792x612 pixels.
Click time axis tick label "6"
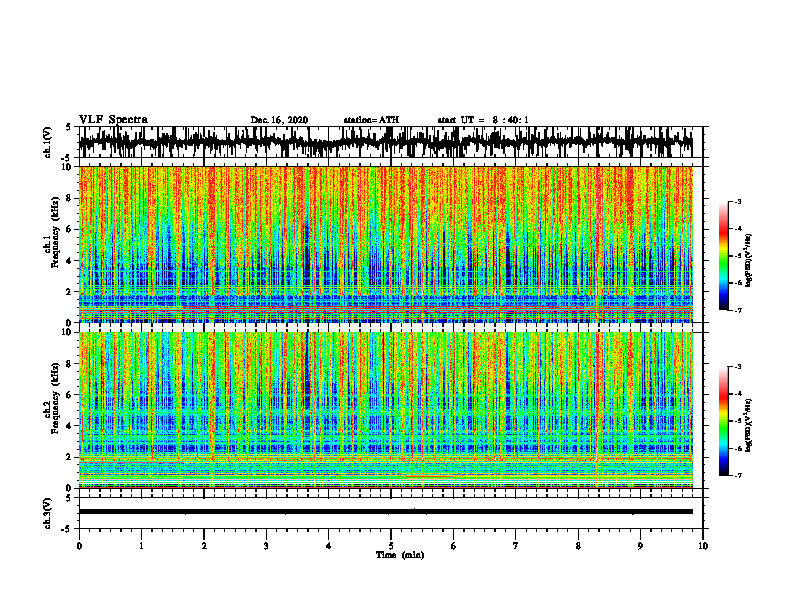pos(454,546)
